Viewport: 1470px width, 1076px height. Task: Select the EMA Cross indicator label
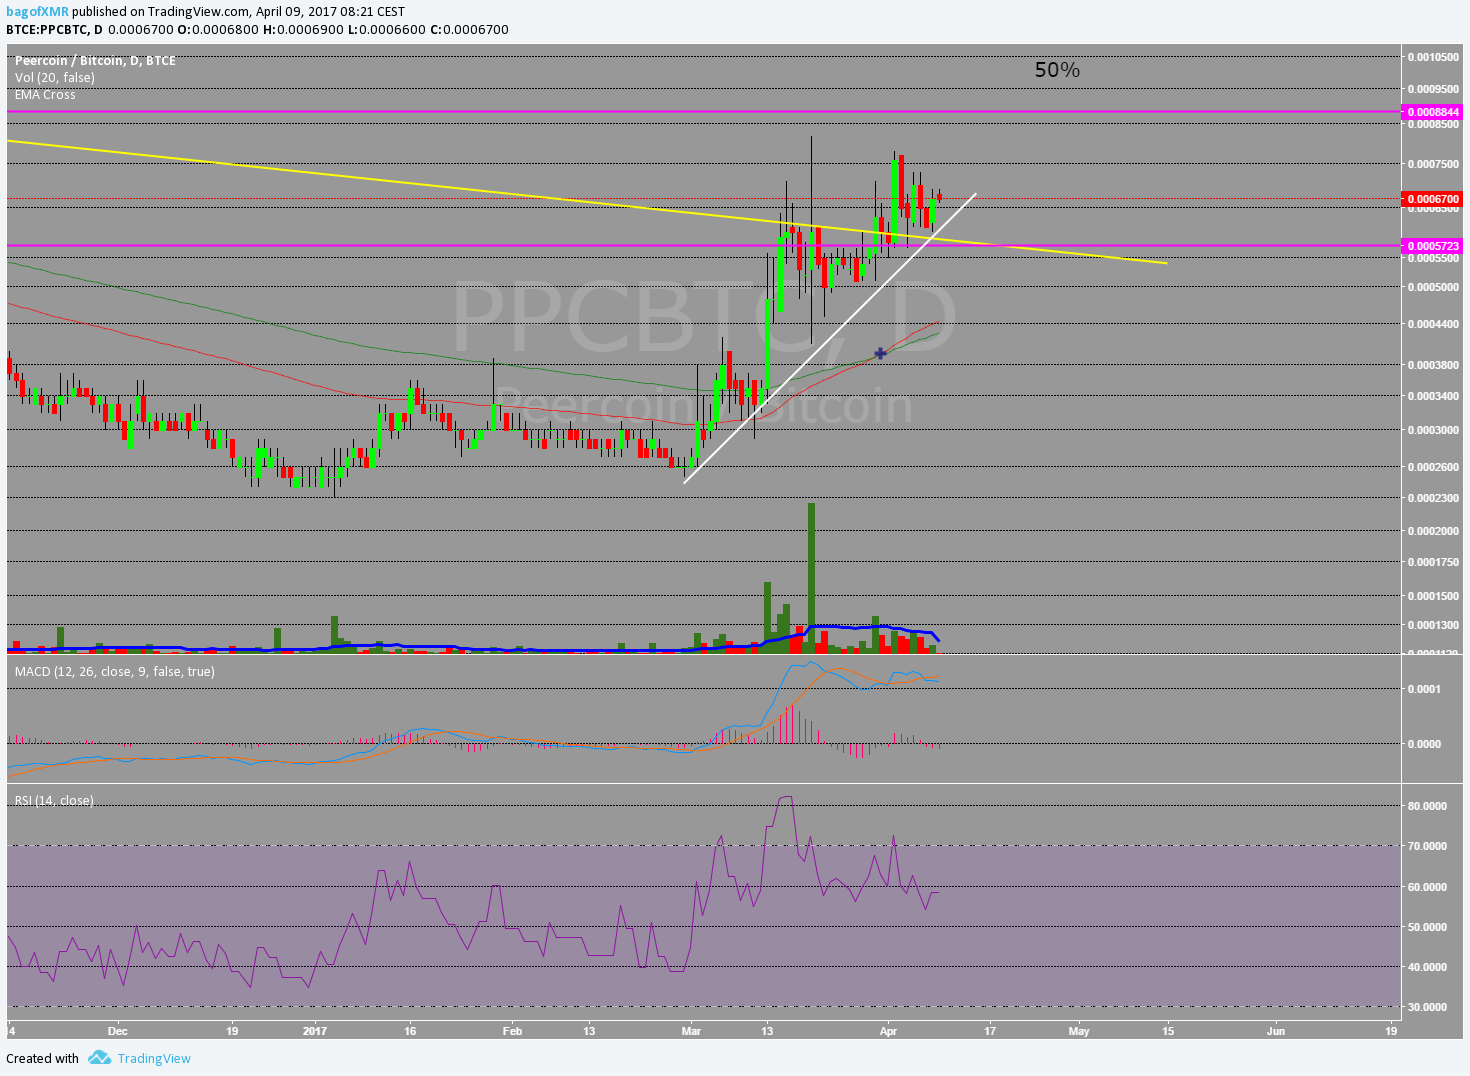click(45, 95)
